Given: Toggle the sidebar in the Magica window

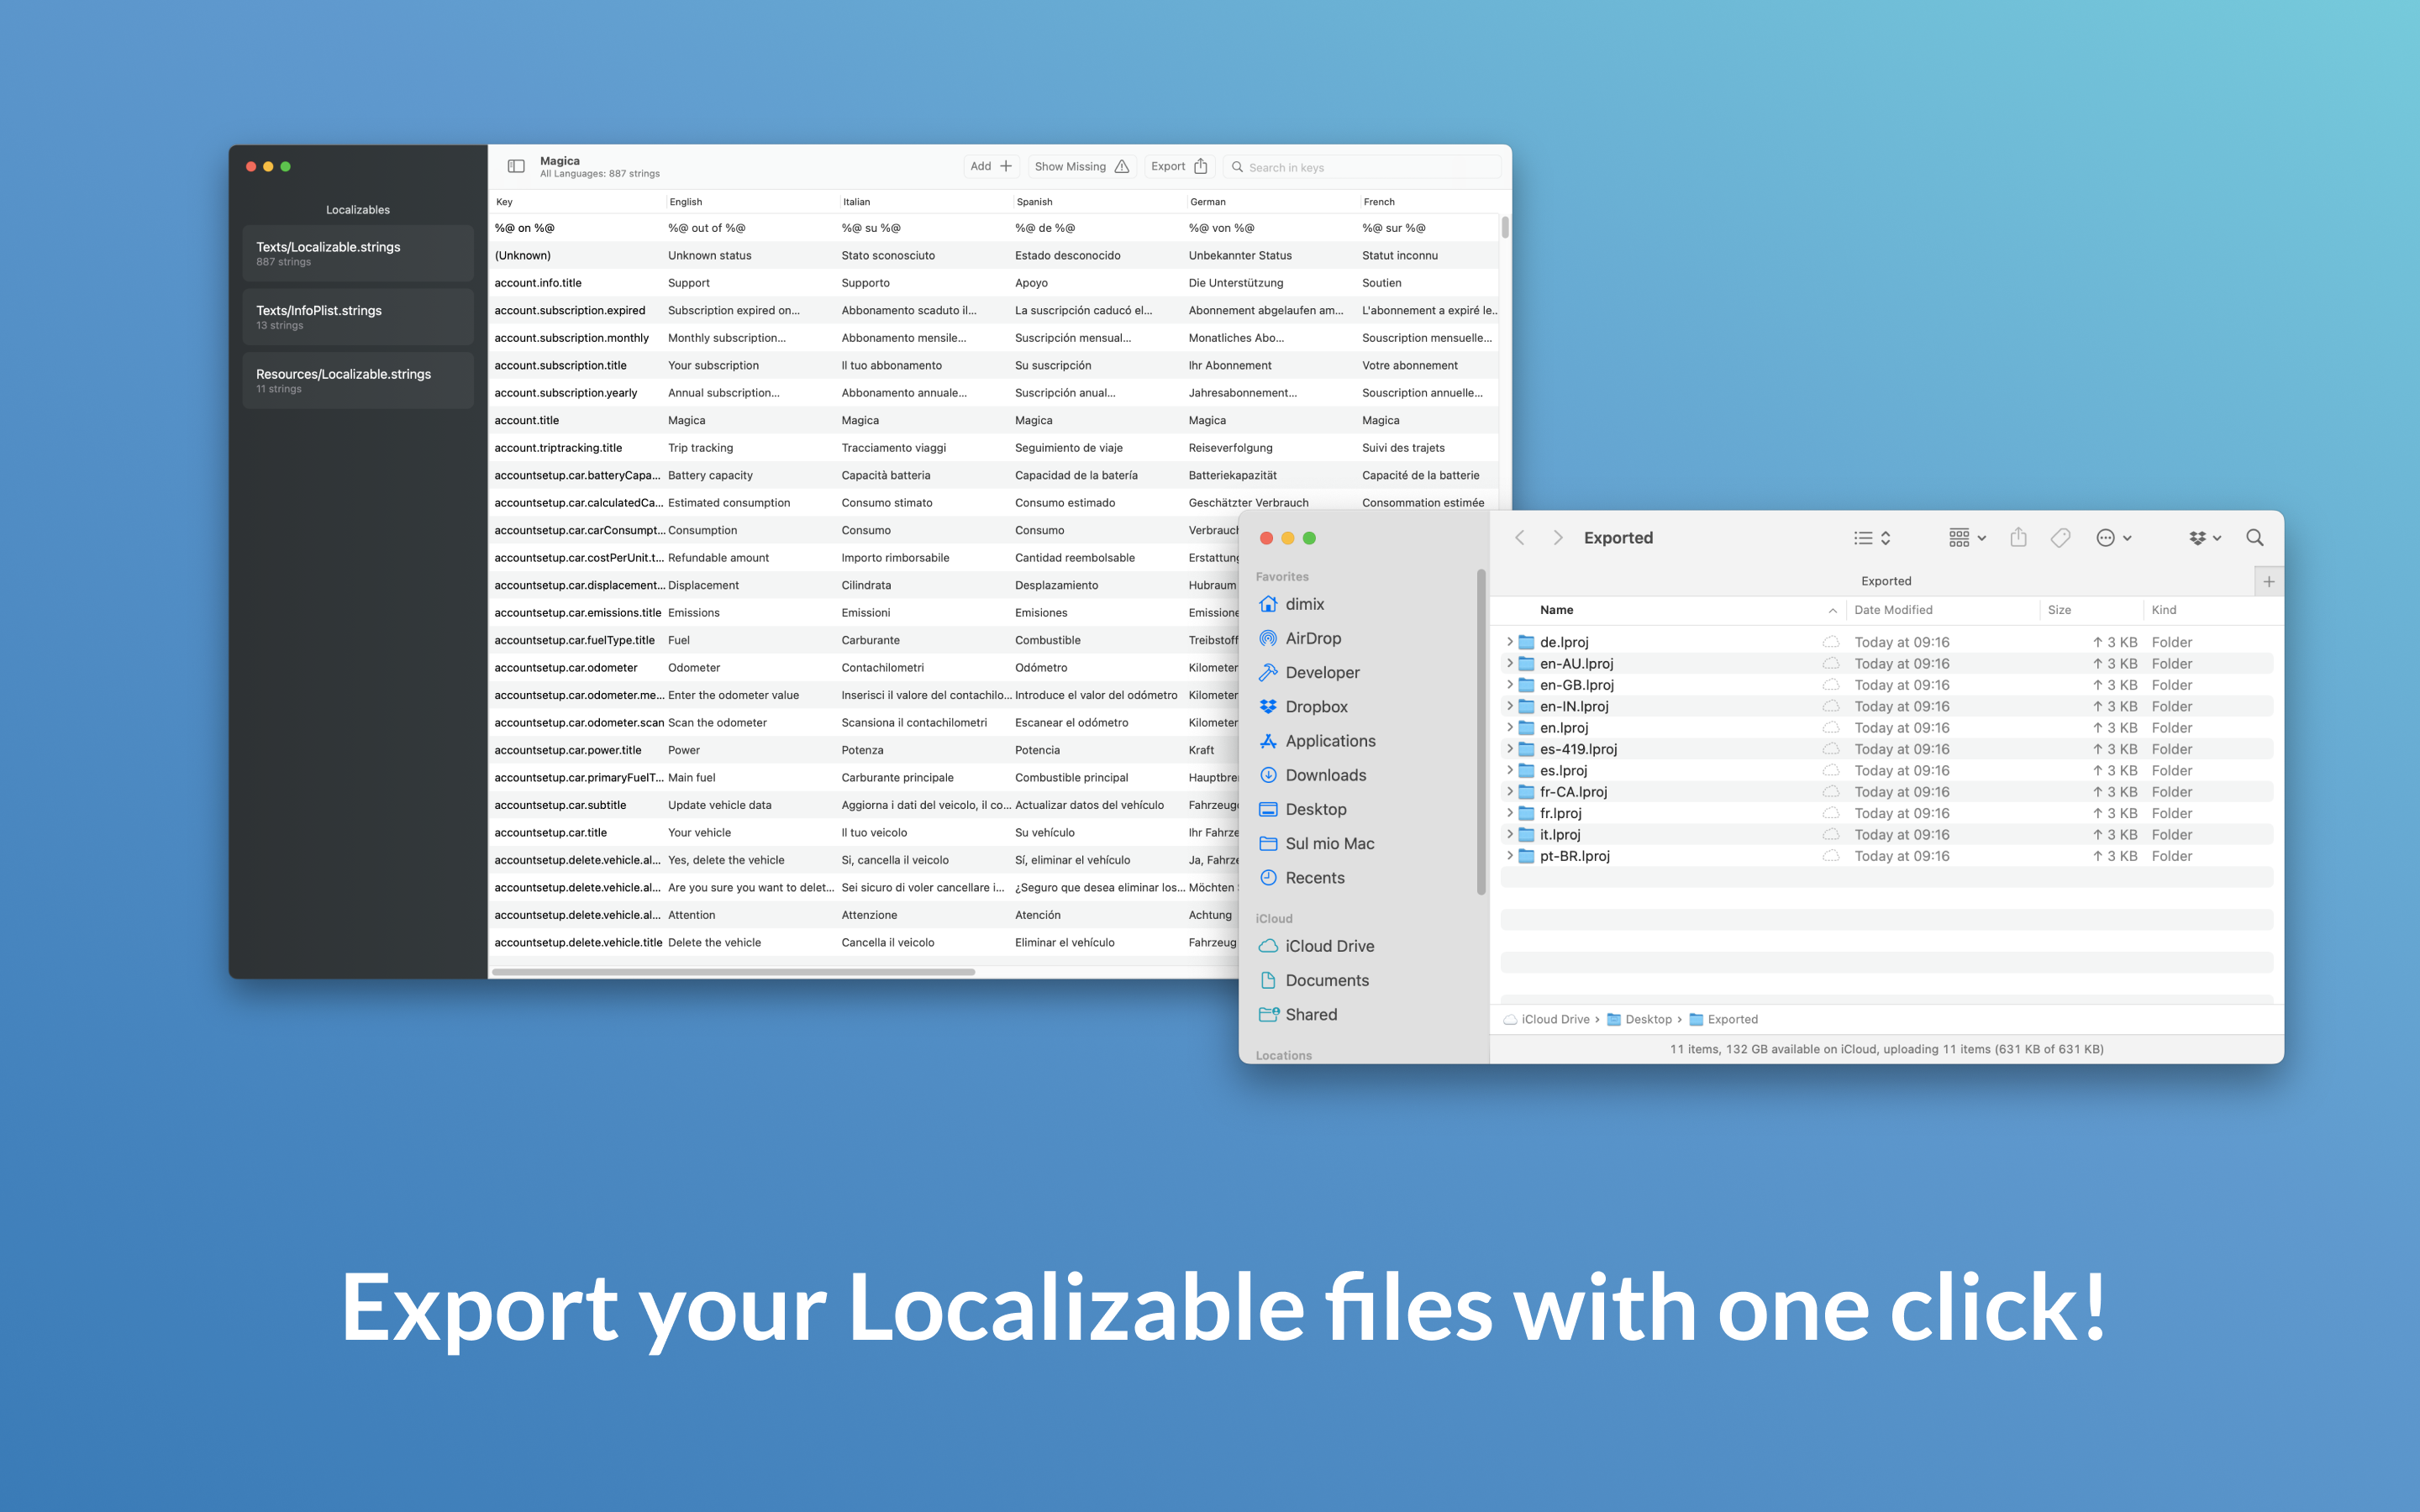Looking at the screenshot, I should click(516, 166).
